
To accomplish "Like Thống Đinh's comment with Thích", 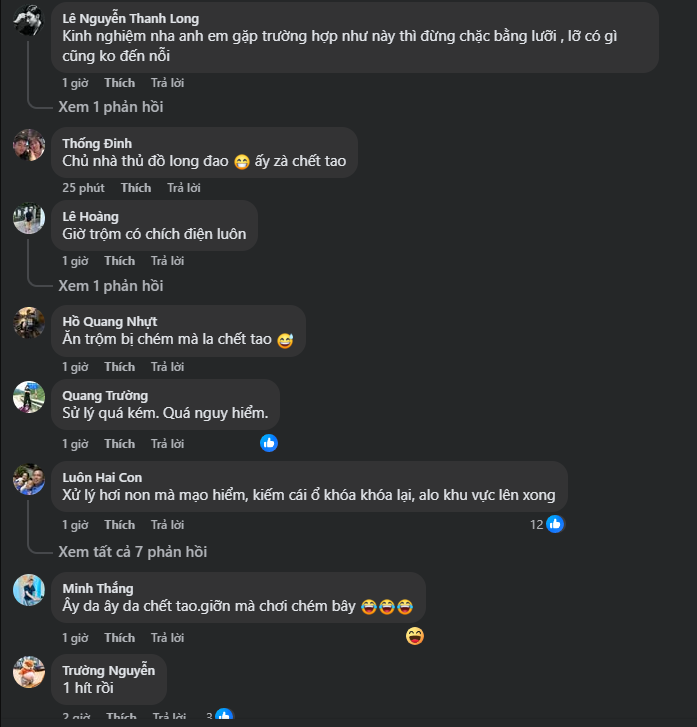I will point(136,188).
